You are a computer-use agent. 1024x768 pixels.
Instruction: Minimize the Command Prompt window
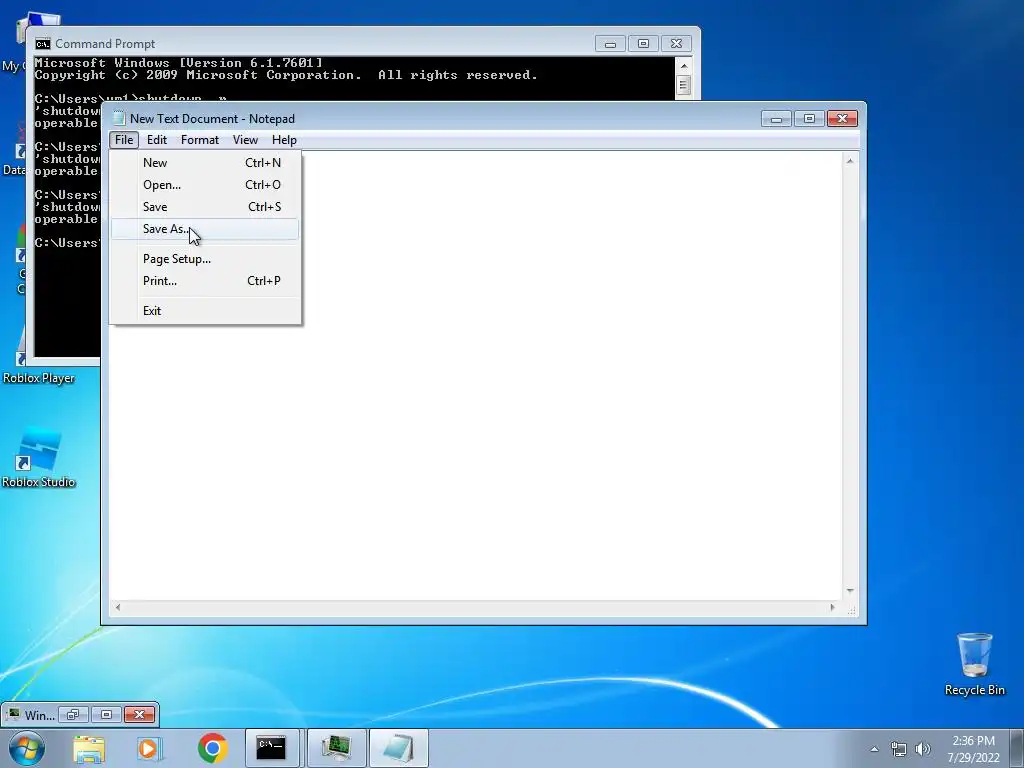[x=611, y=44]
